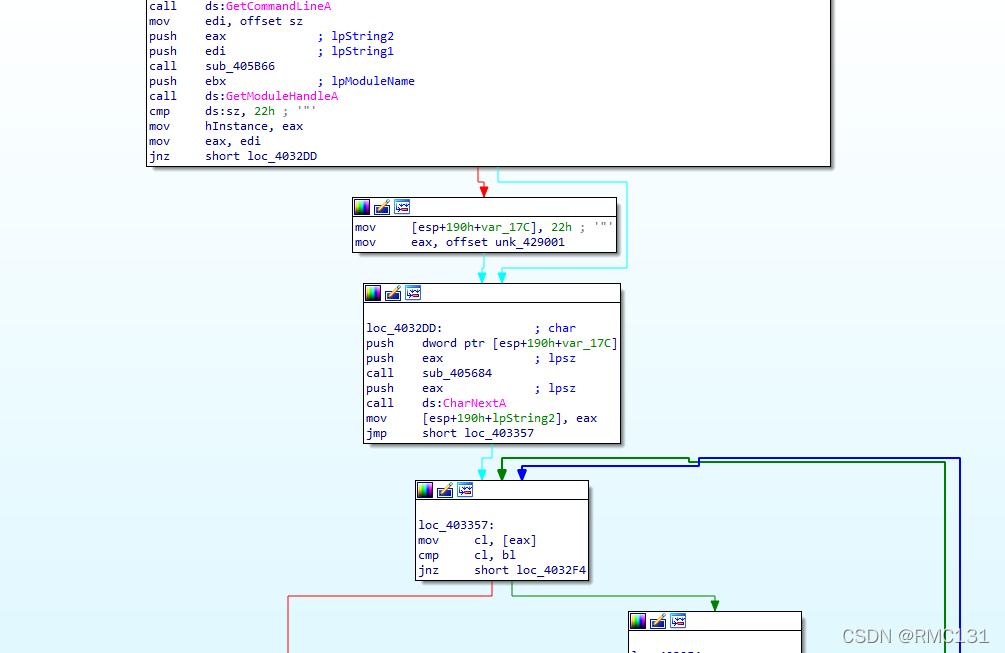Follow loc_403357 in the jmp instruction

click(499, 433)
